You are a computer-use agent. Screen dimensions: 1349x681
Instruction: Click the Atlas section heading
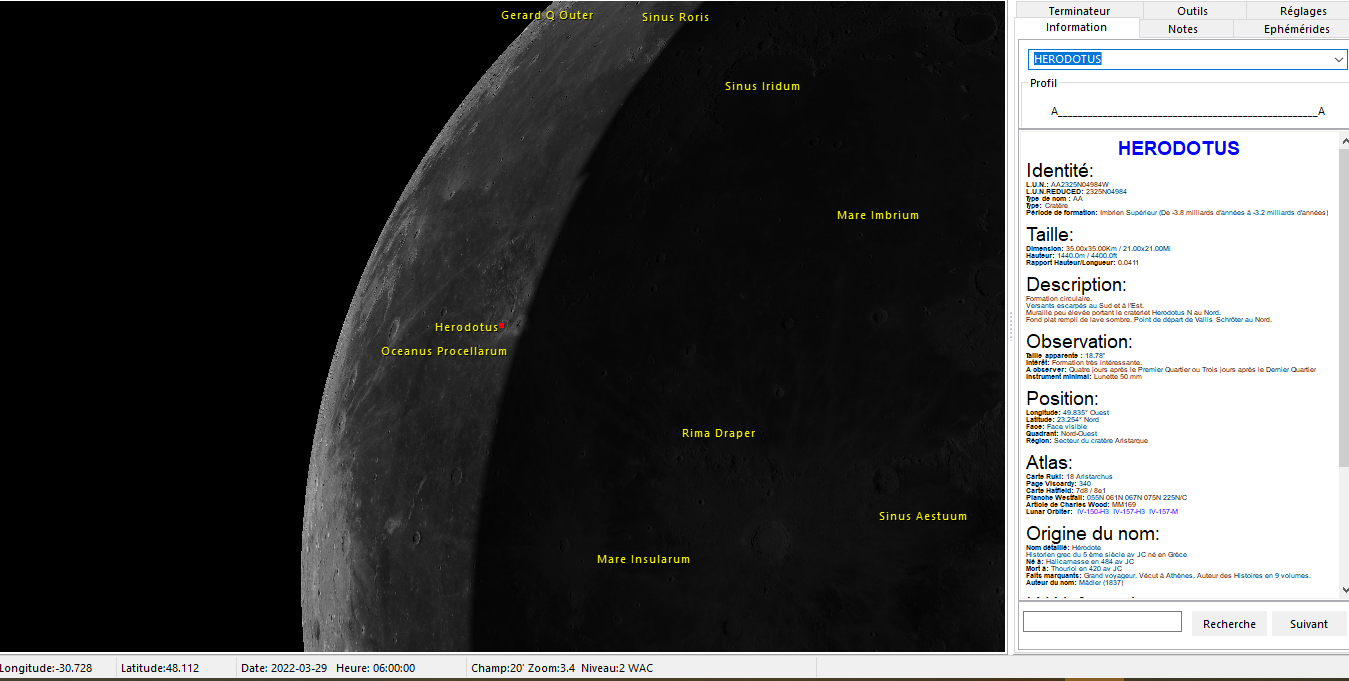[1049, 462]
